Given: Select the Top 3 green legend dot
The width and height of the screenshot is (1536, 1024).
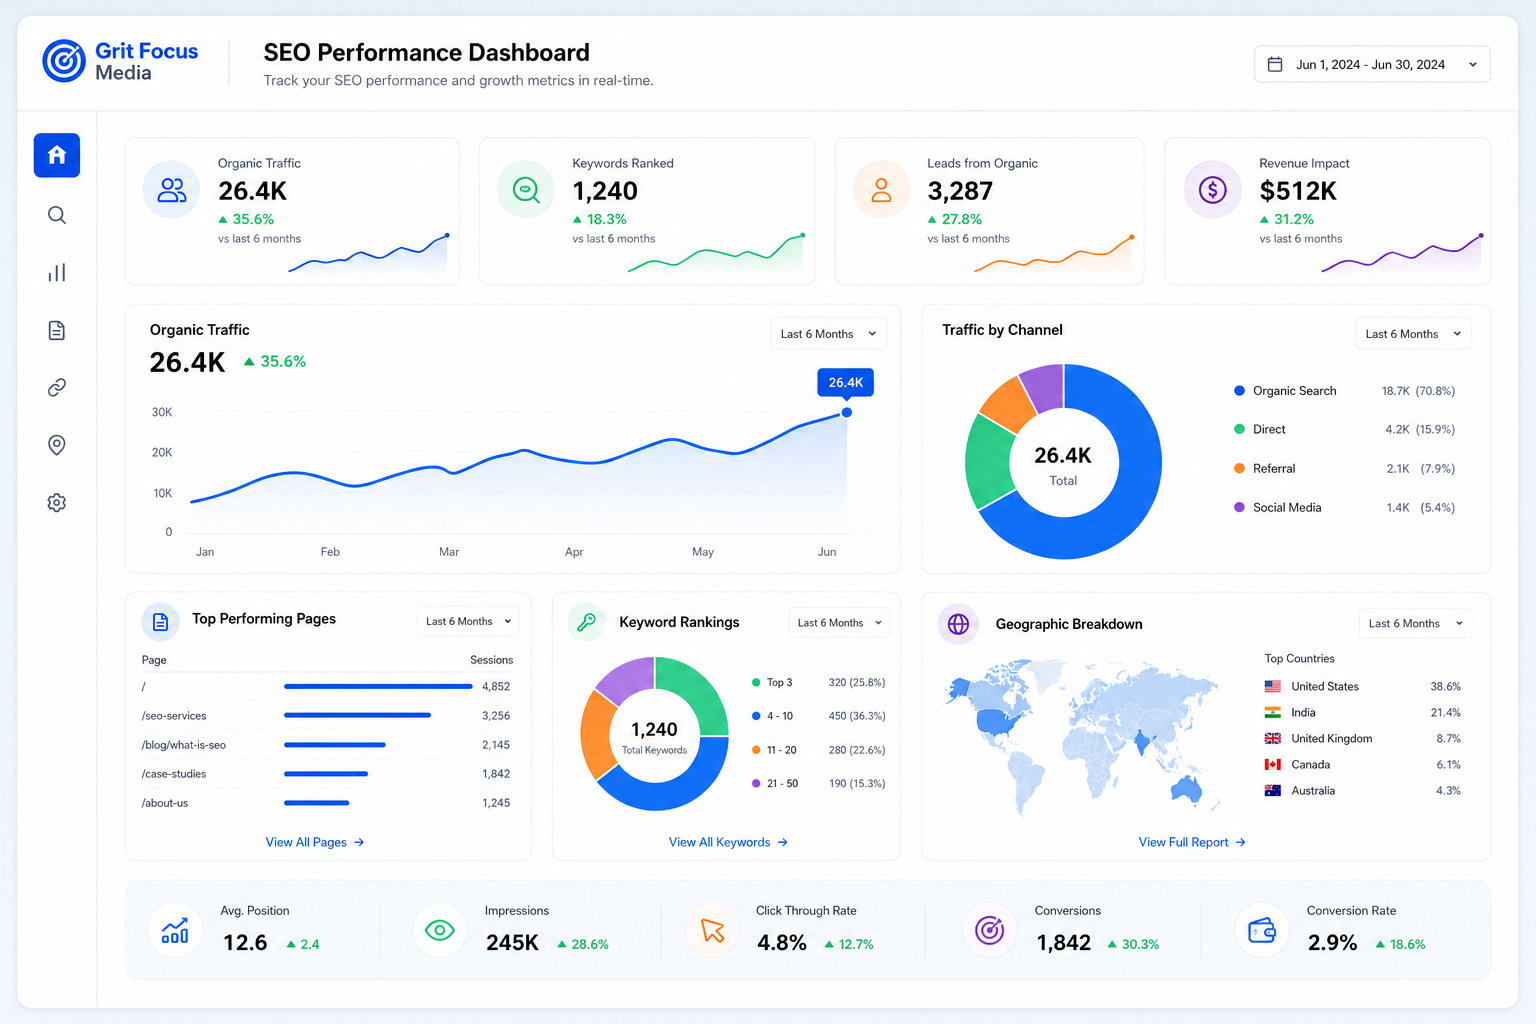Looking at the screenshot, I should [756, 682].
